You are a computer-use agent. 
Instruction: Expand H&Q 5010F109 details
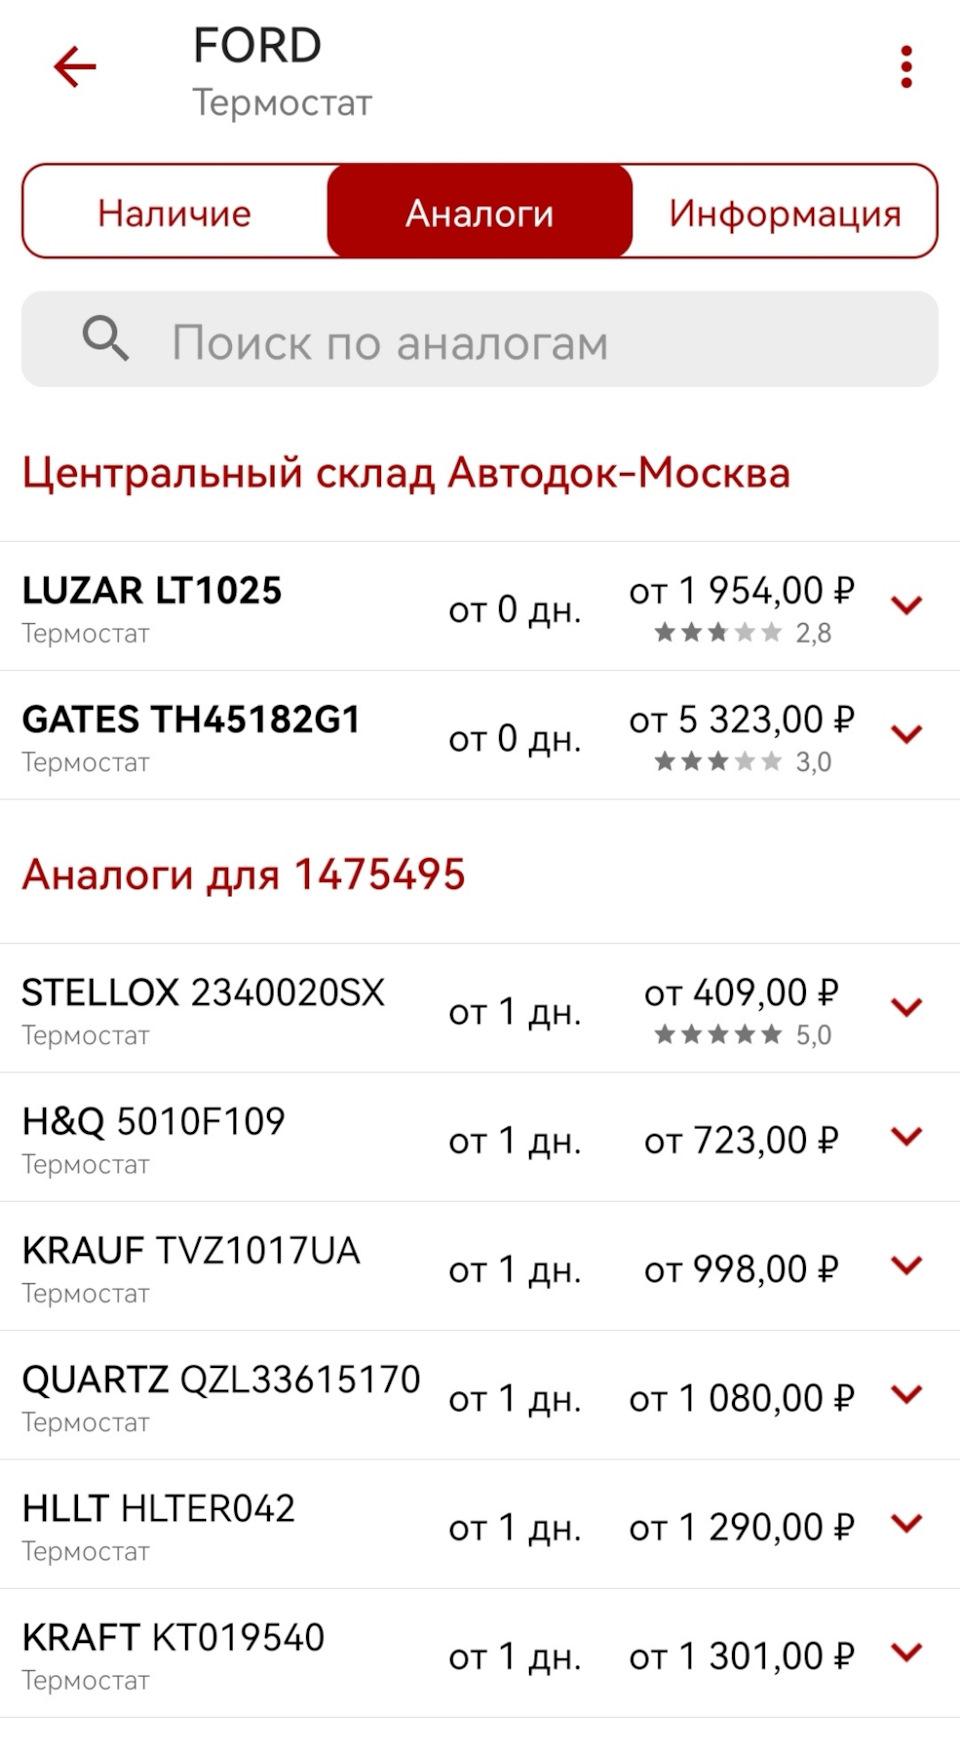coord(908,1138)
